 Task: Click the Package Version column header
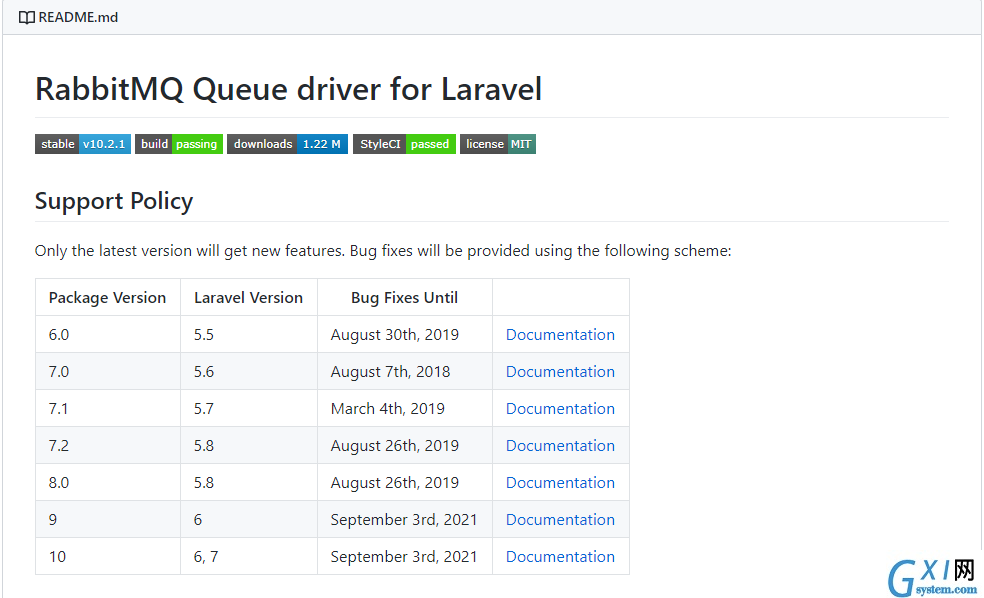tap(107, 297)
